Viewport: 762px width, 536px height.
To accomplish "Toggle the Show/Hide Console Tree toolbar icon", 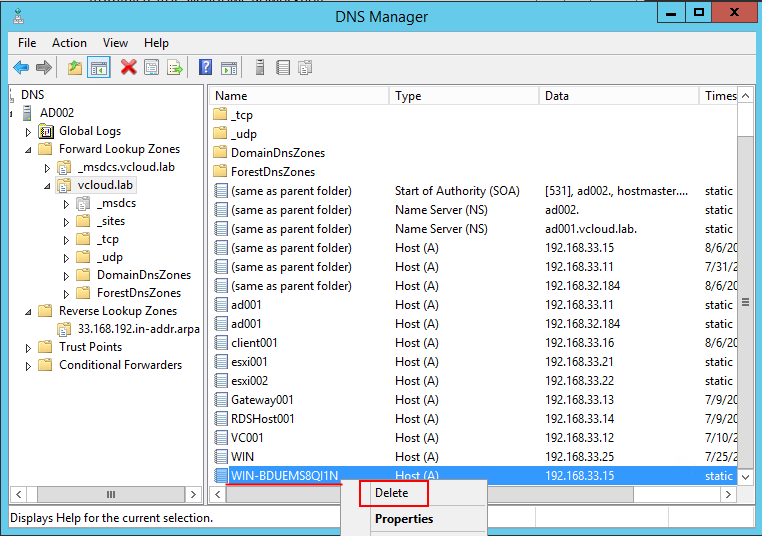I will (x=99, y=68).
